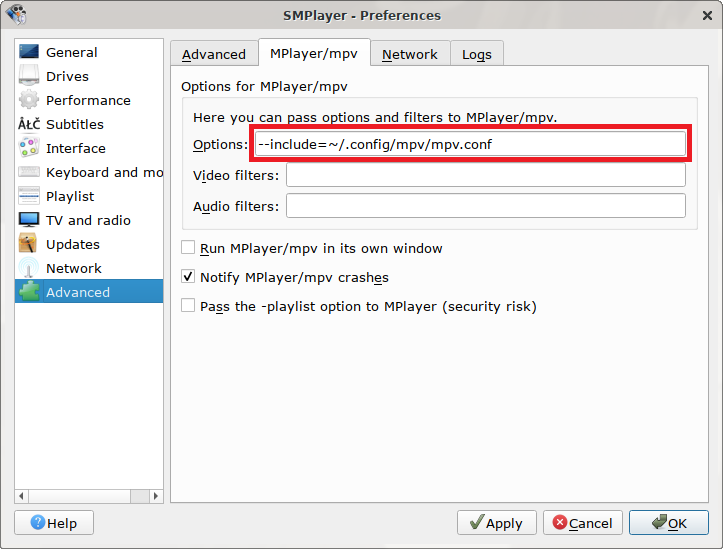This screenshot has width=723, height=549.
Task: Enable Run MPlayer/mpv in its own window
Action: tap(188, 248)
